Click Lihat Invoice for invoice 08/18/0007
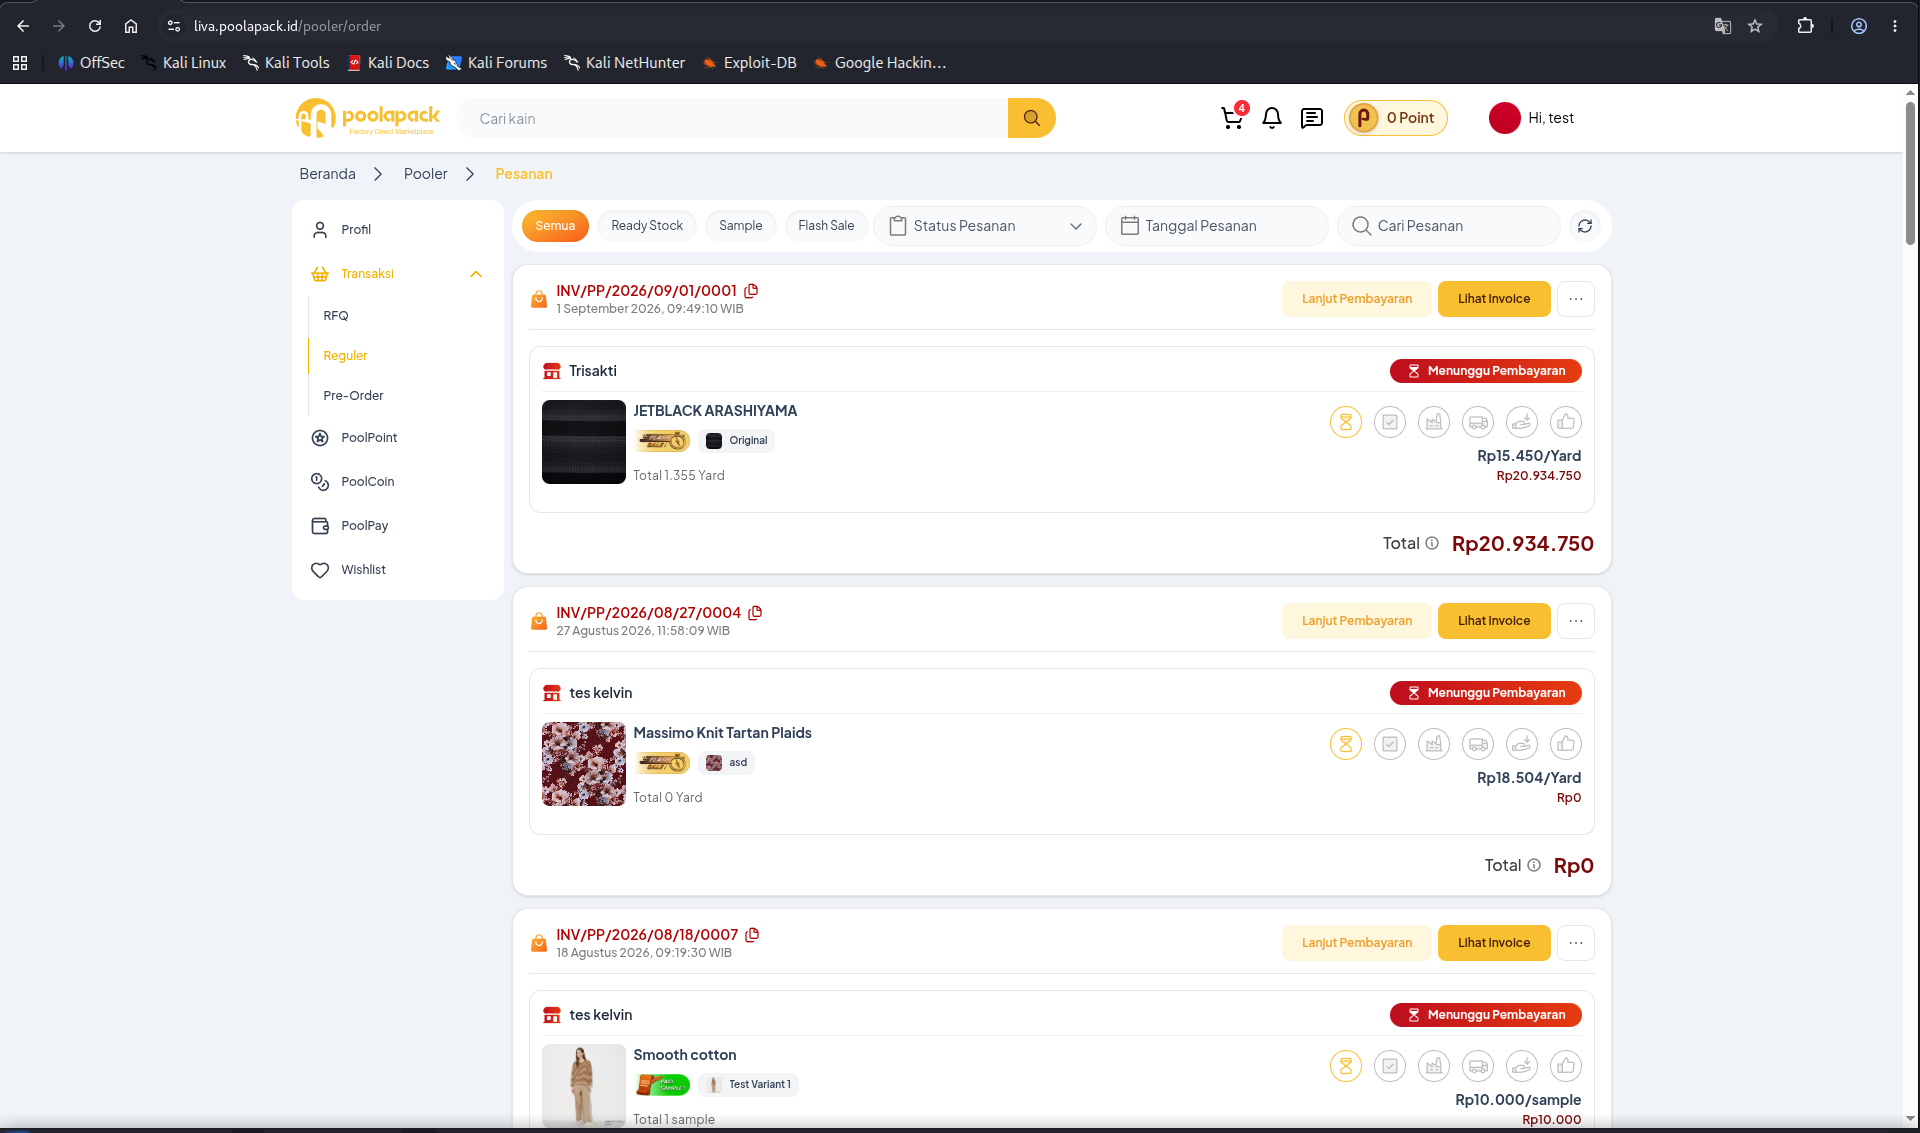1920x1133 pixels. 1494,943
